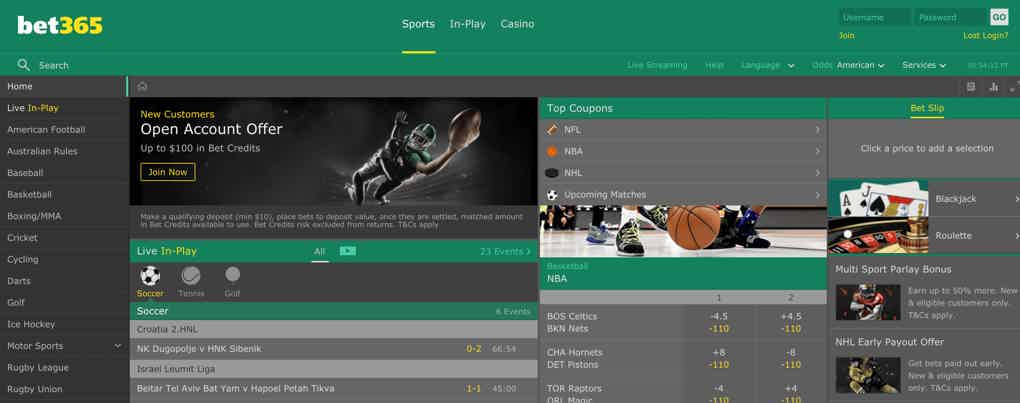
Task: Click the NHL Early Payout Offer image
Action: click(868, 375)
